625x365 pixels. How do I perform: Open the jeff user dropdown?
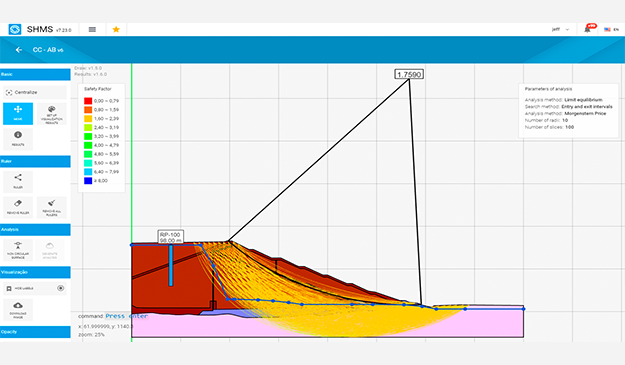560,29
